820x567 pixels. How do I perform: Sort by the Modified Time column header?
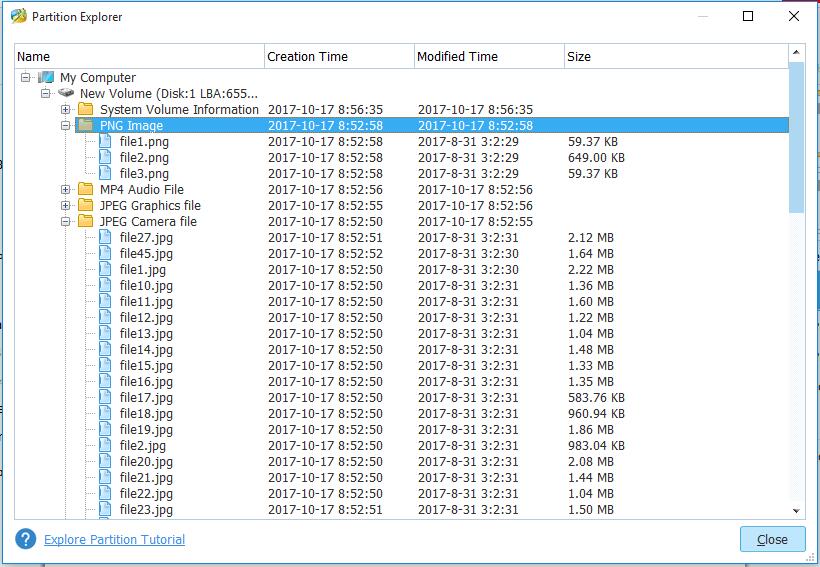488,57
